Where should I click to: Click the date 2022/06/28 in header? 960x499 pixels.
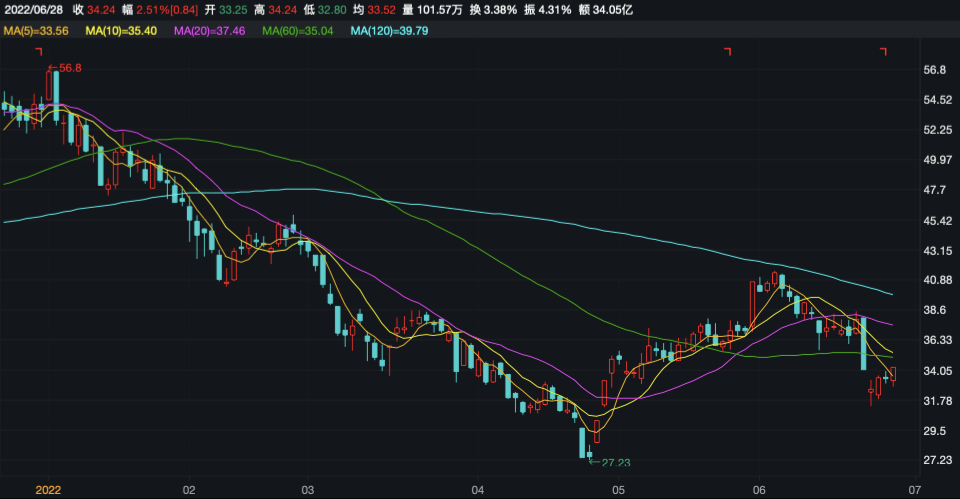(x=35, y=10)
